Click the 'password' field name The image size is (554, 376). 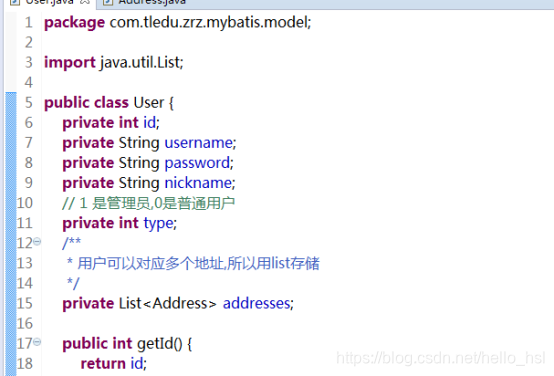click(198, 163)
